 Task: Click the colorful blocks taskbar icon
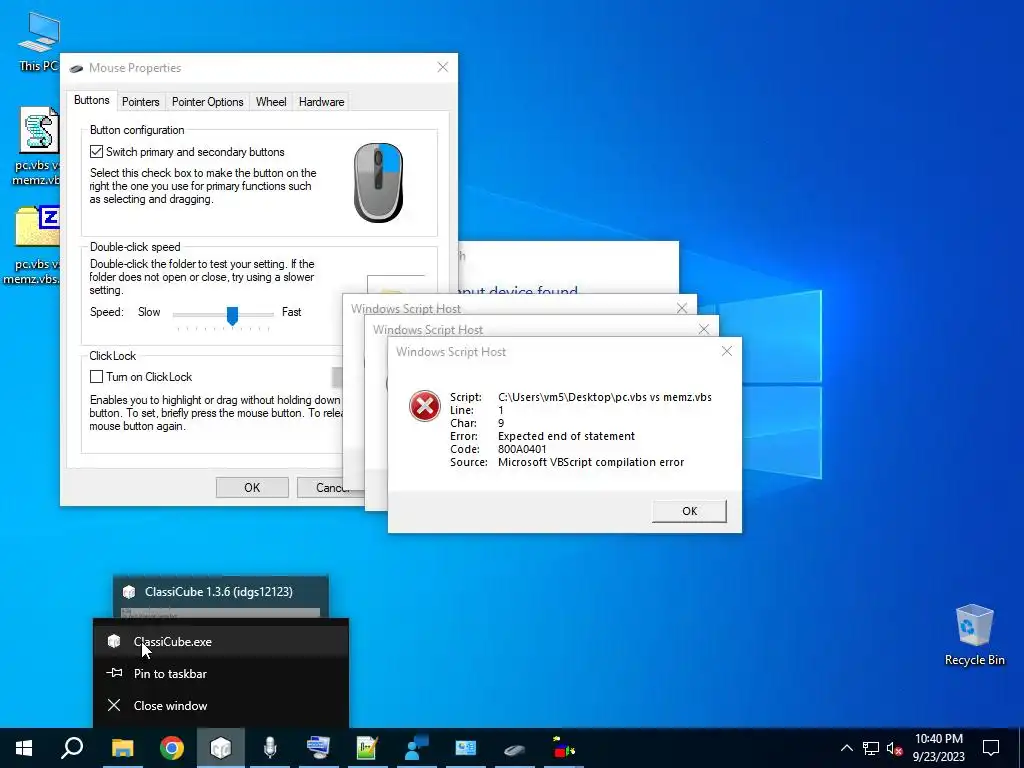pyautogui.click(x=564, y=748)
